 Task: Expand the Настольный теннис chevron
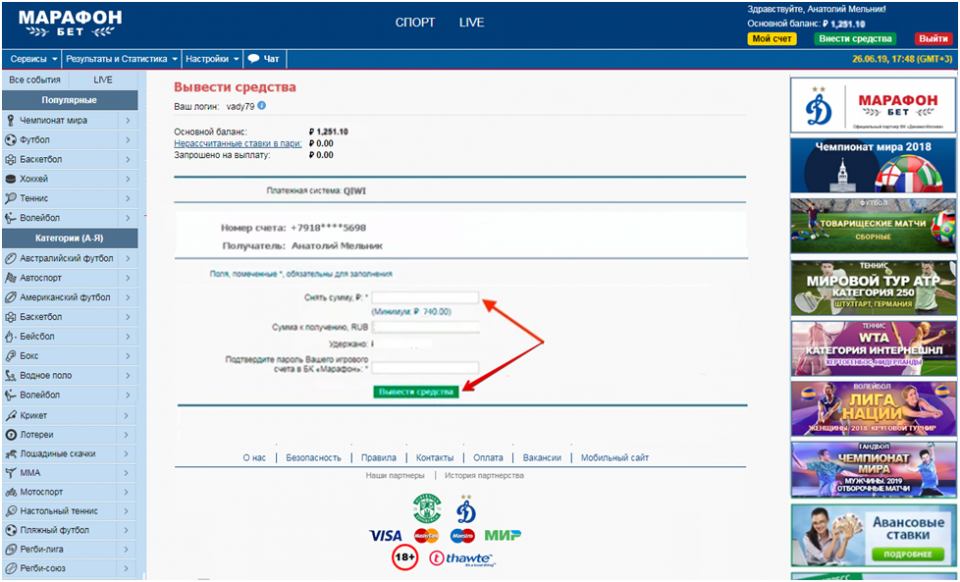pyautogui.click(x=127, y=511)
